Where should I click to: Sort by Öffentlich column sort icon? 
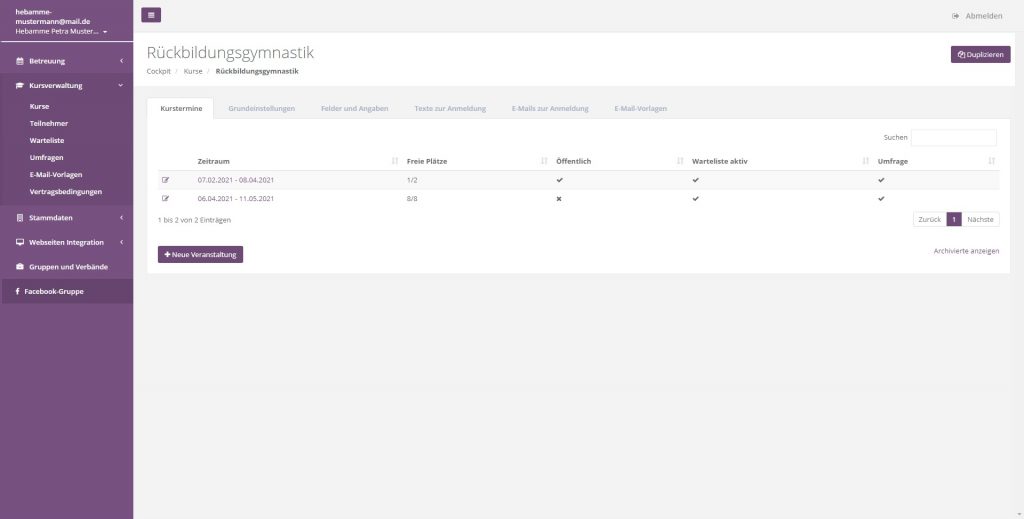(x=680, y=161)
